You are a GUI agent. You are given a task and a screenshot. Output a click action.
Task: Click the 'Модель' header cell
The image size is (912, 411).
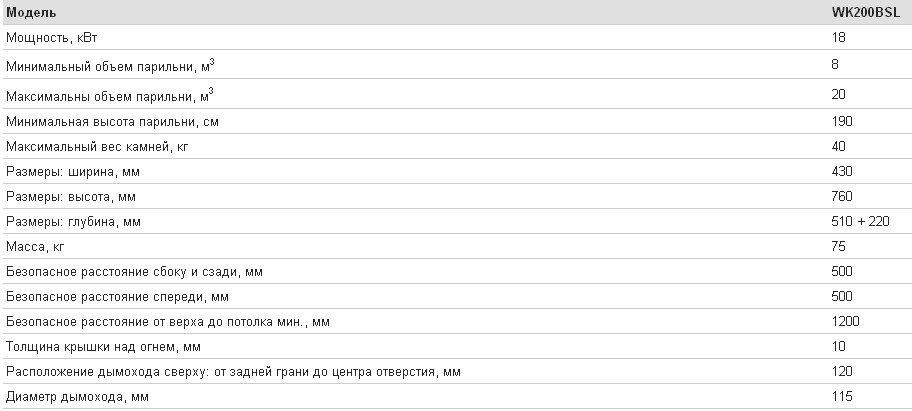pyautogui.click(x=31, y=12)
